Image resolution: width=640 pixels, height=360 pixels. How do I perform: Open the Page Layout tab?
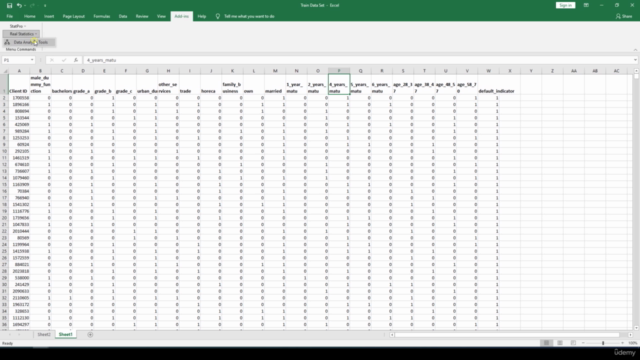tap(73, 16)
